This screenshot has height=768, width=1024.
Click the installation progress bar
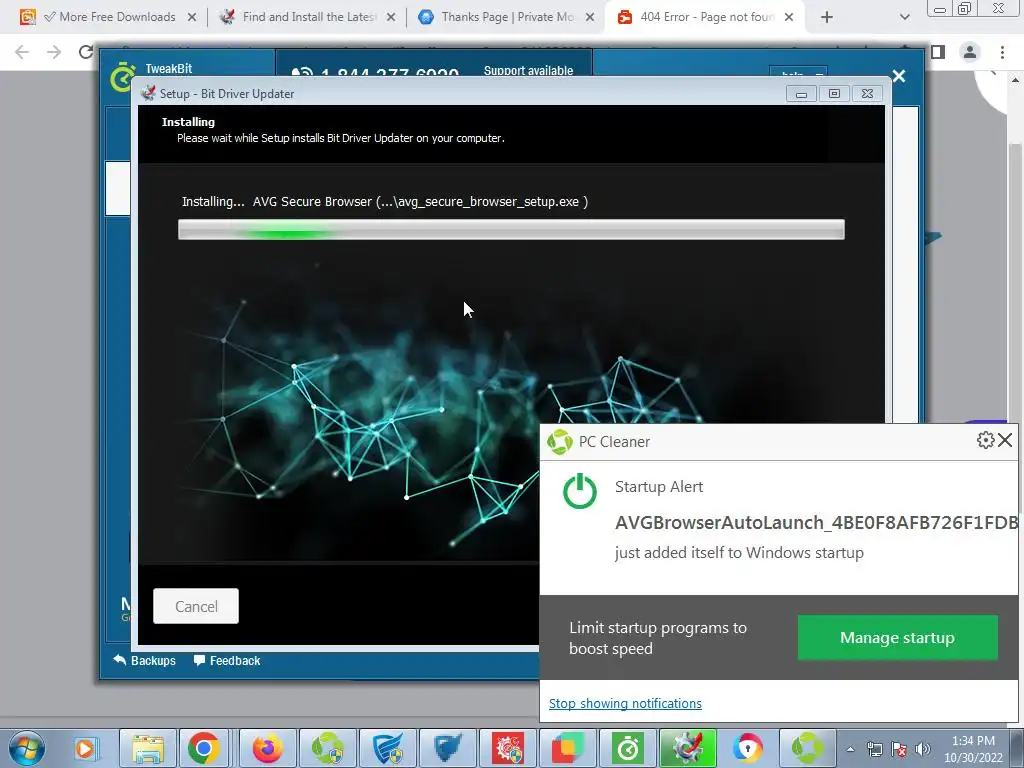pos(511,229)
